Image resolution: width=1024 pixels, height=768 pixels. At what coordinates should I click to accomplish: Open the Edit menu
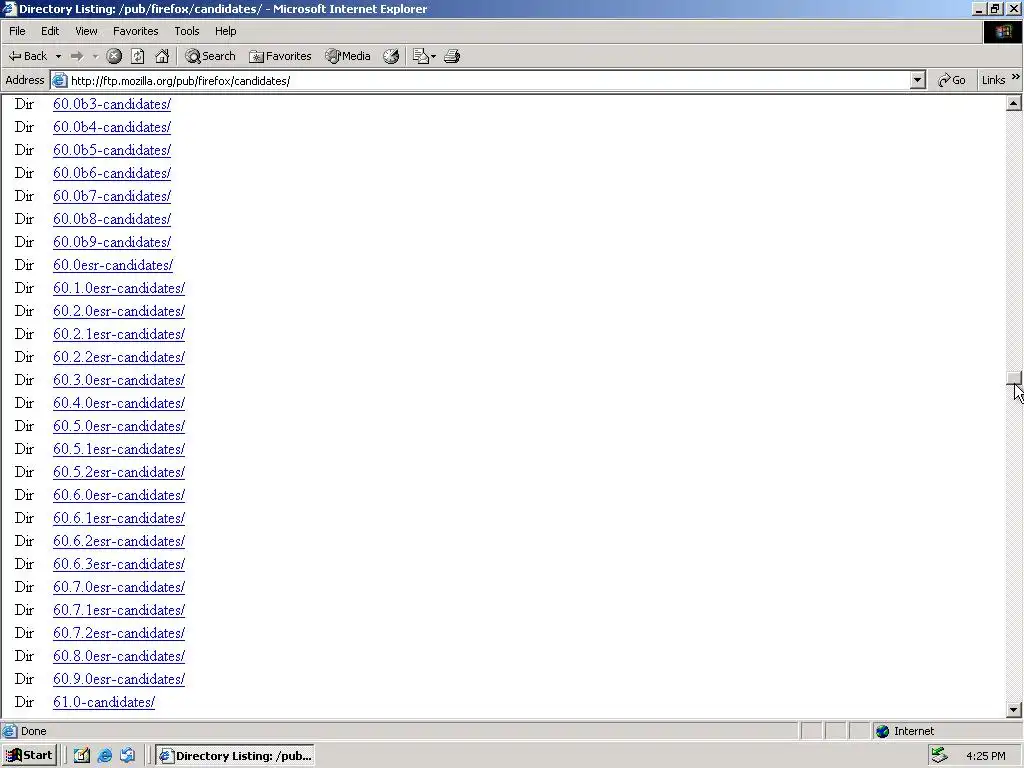[x=50, y=31]
